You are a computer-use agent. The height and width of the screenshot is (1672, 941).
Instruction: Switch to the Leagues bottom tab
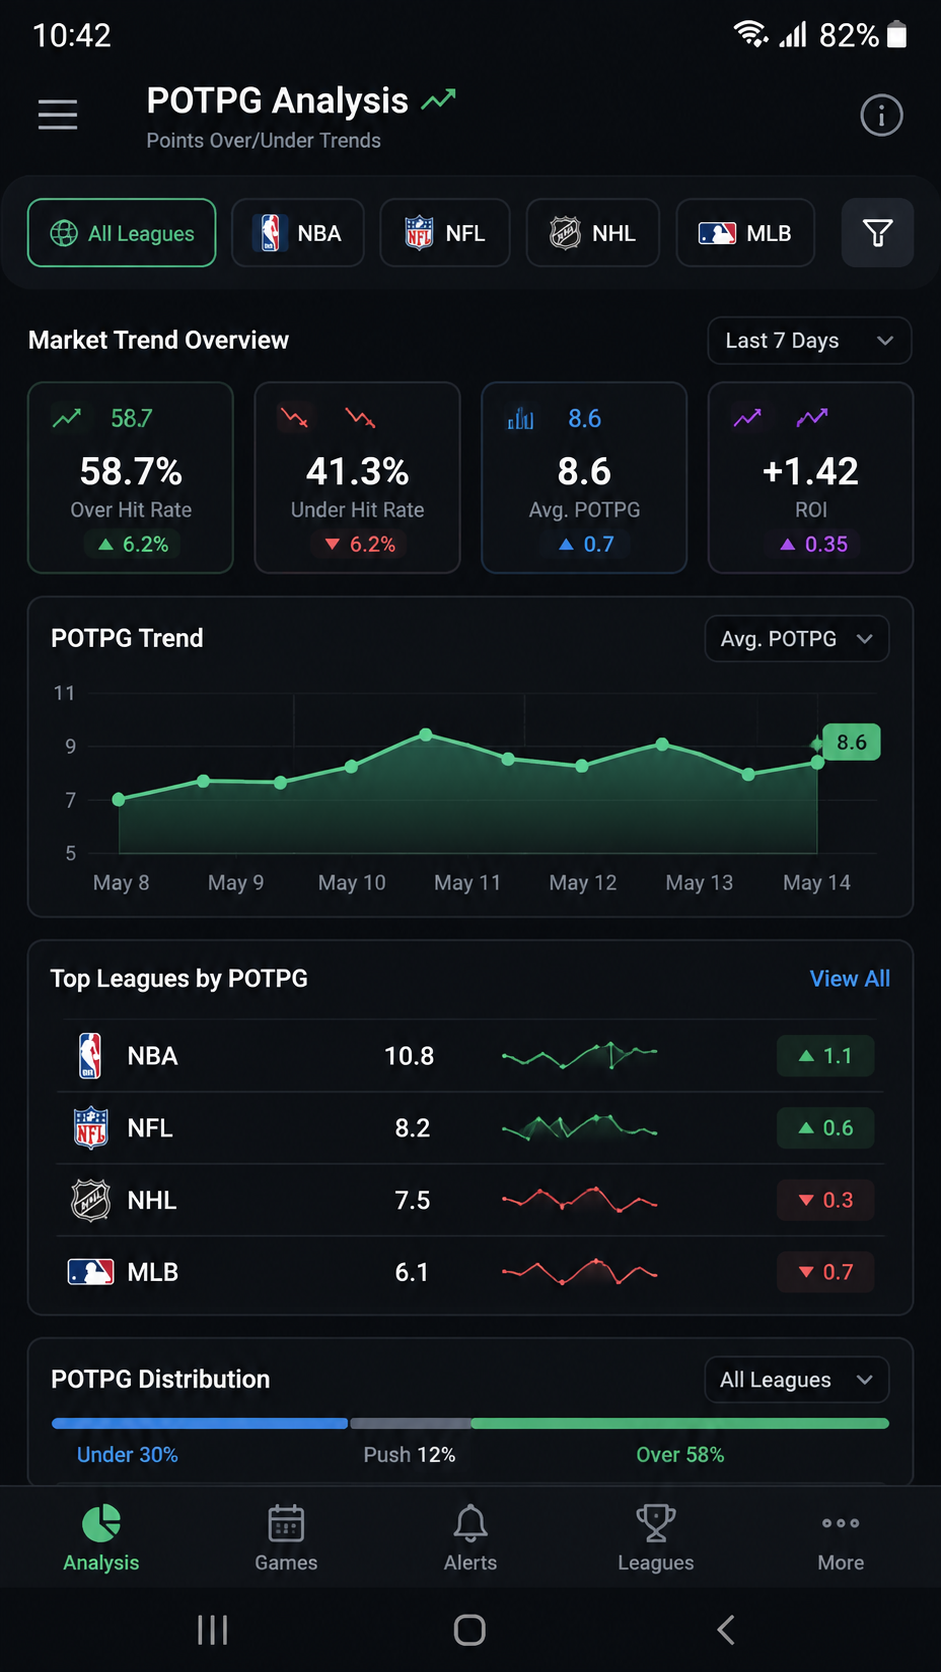[656, 1538]
